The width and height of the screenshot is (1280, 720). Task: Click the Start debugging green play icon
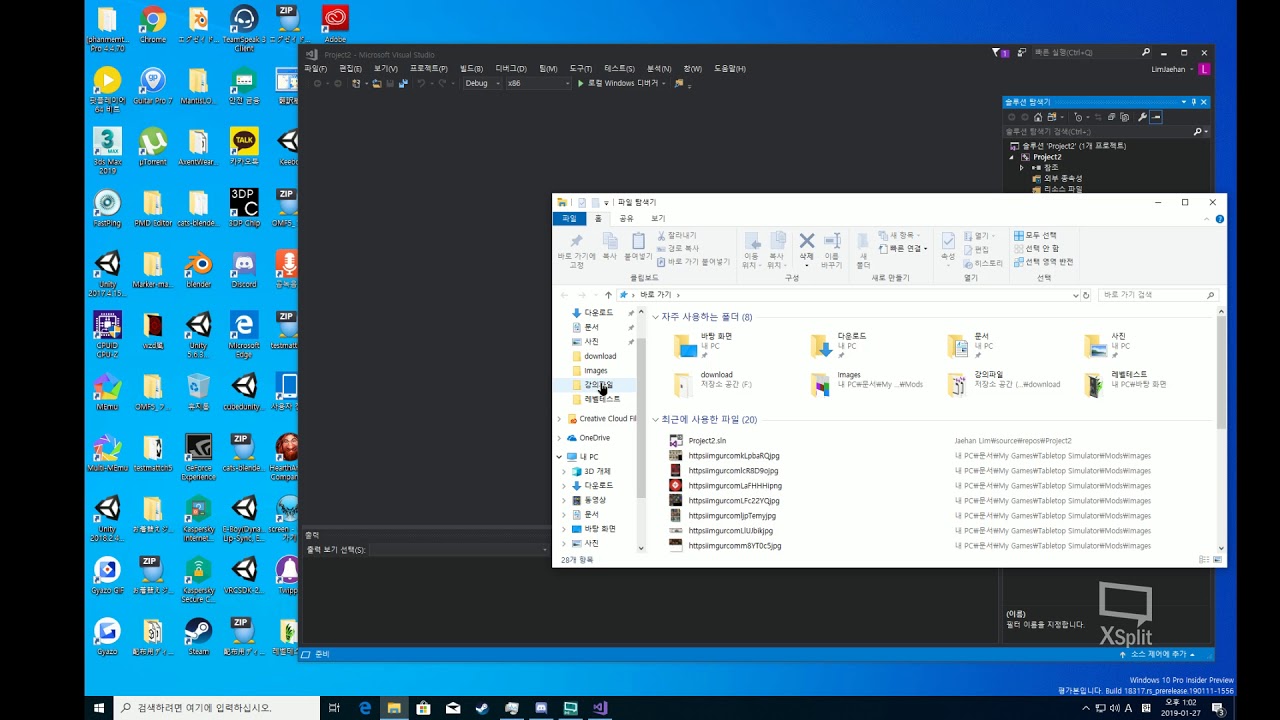click(x=581, y=83)
